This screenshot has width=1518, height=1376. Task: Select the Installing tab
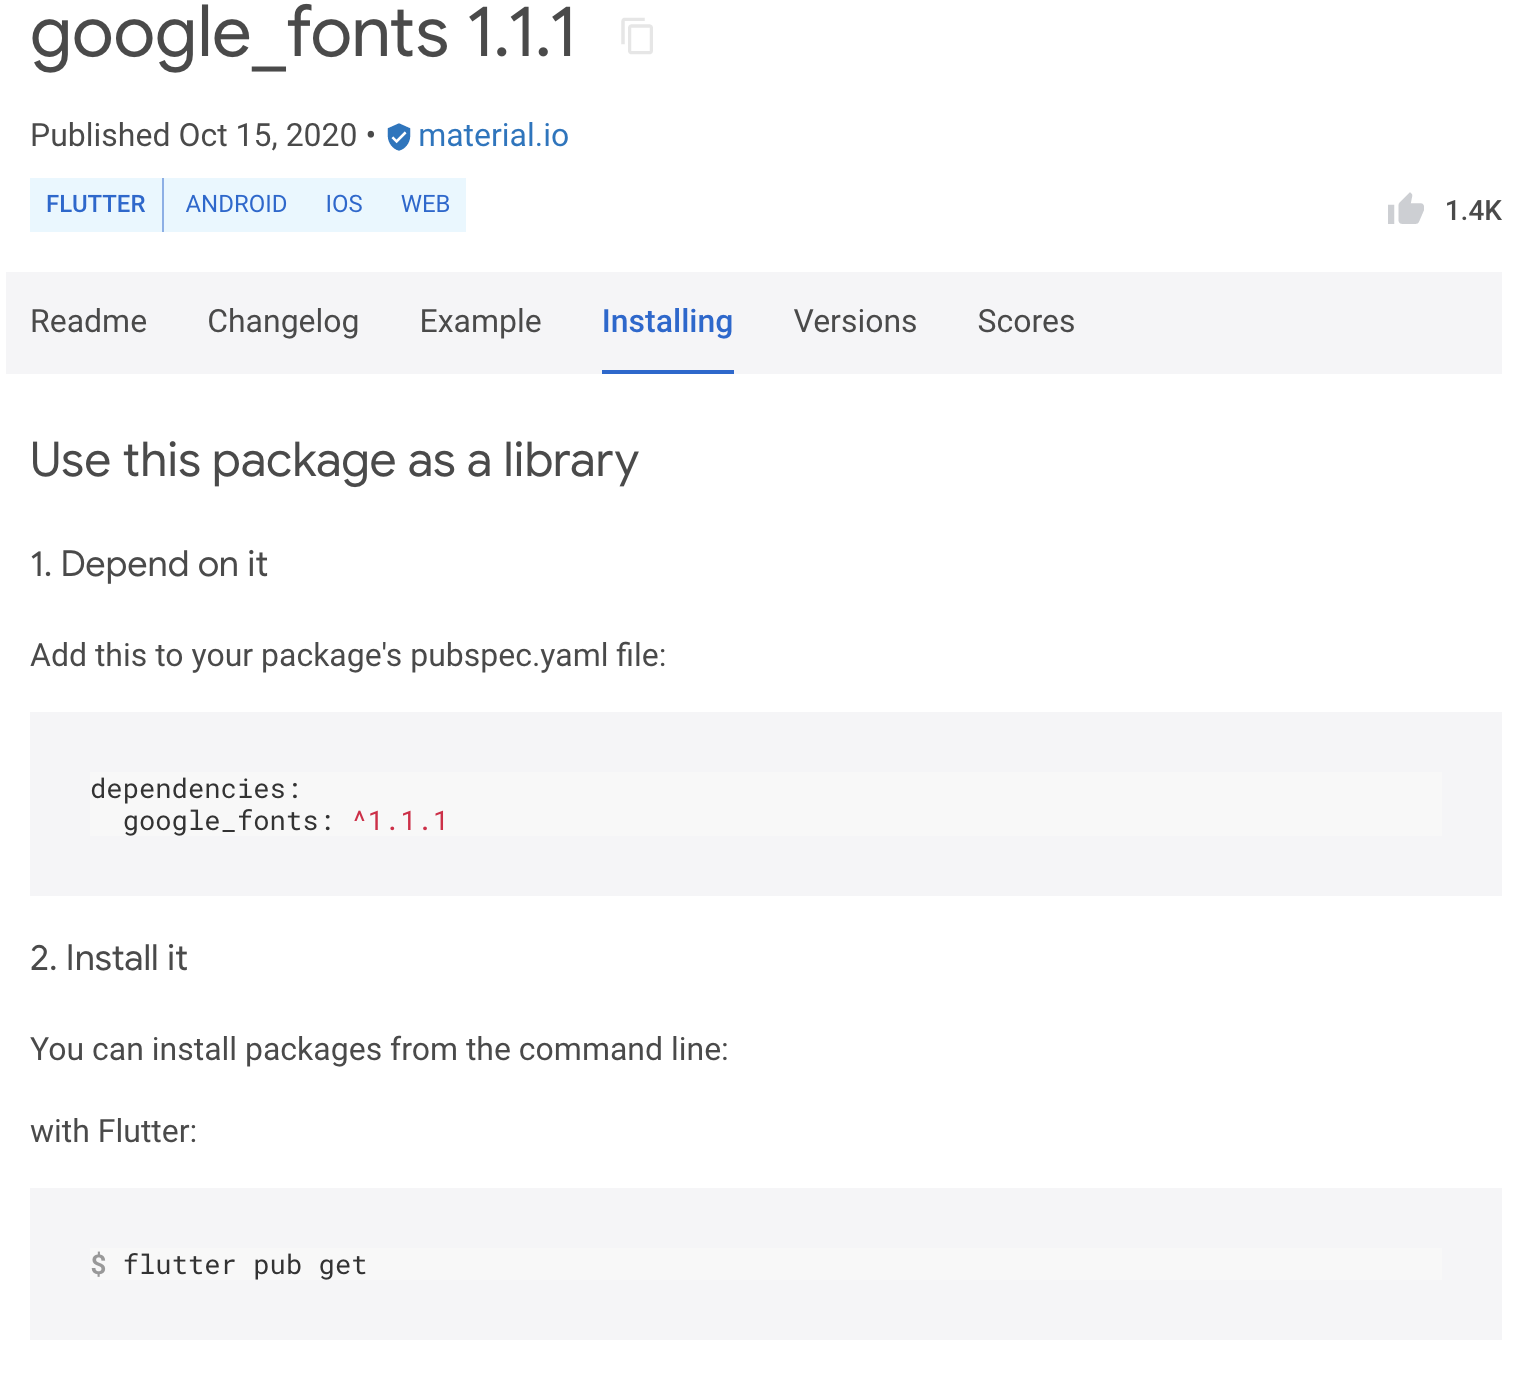667,322
